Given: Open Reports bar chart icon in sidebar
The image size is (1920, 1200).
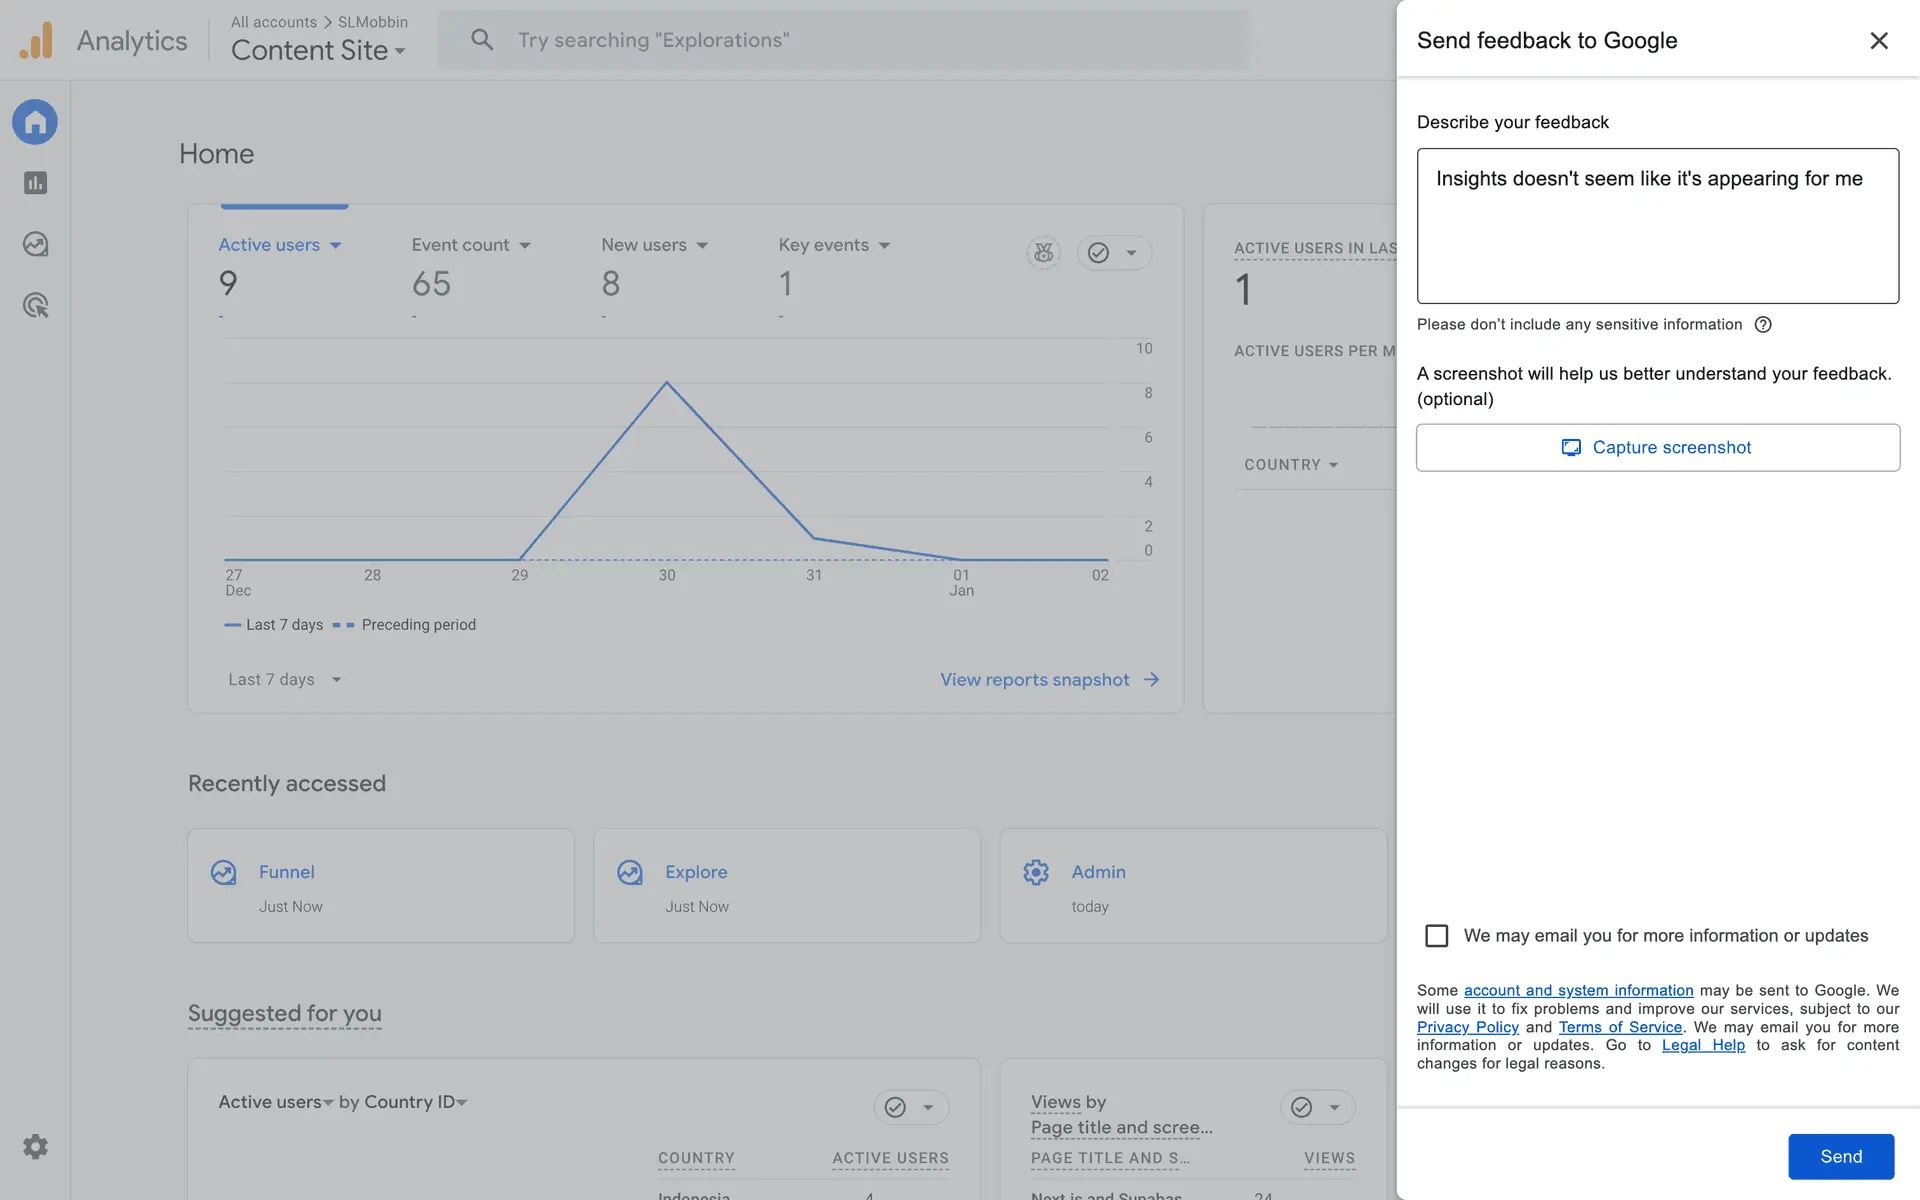Looking at the screenshot, I should [35, 183].
